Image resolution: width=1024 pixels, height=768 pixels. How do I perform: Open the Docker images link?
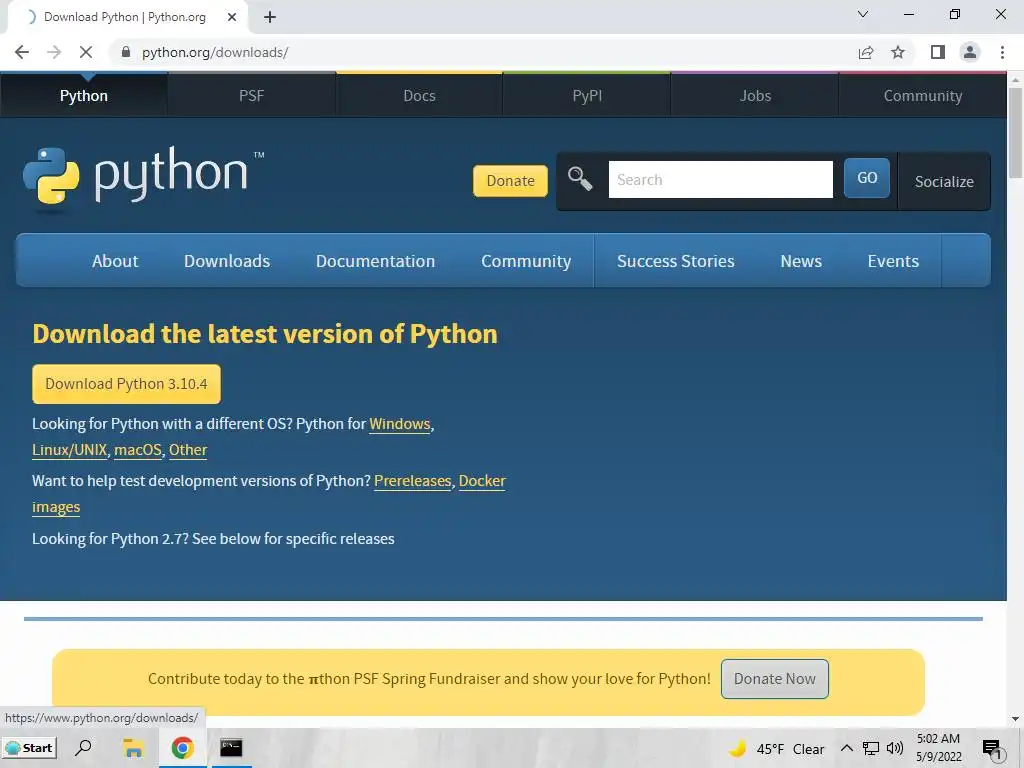click(x=482, y=481)
